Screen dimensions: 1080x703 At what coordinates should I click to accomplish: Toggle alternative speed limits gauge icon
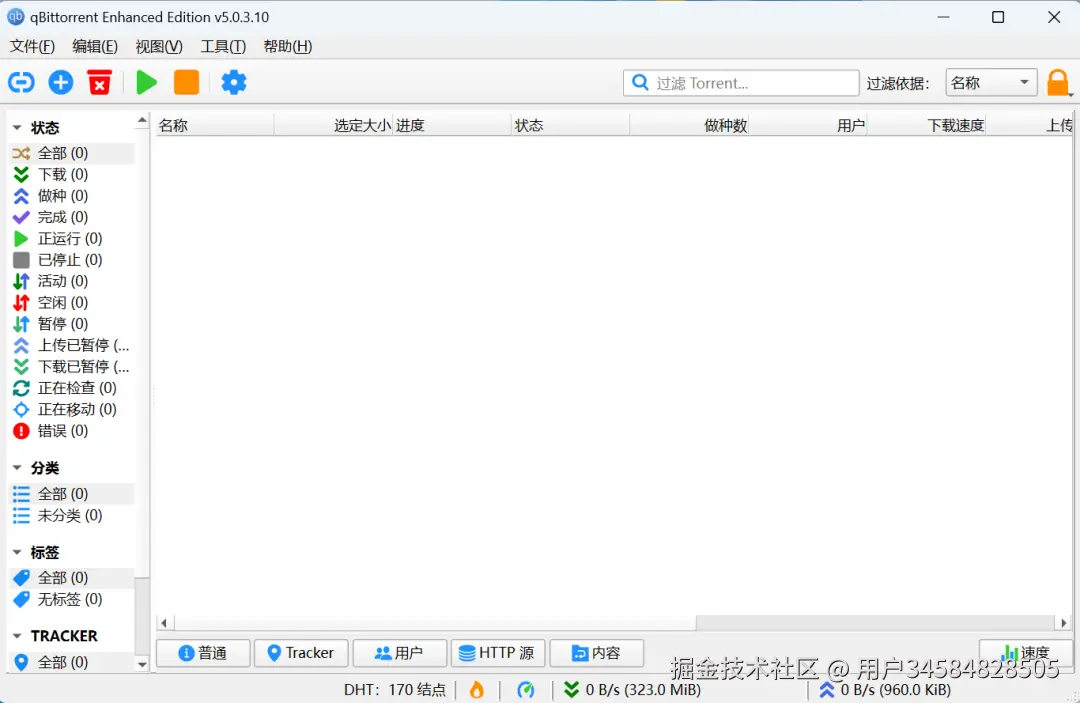pos(526,689)
